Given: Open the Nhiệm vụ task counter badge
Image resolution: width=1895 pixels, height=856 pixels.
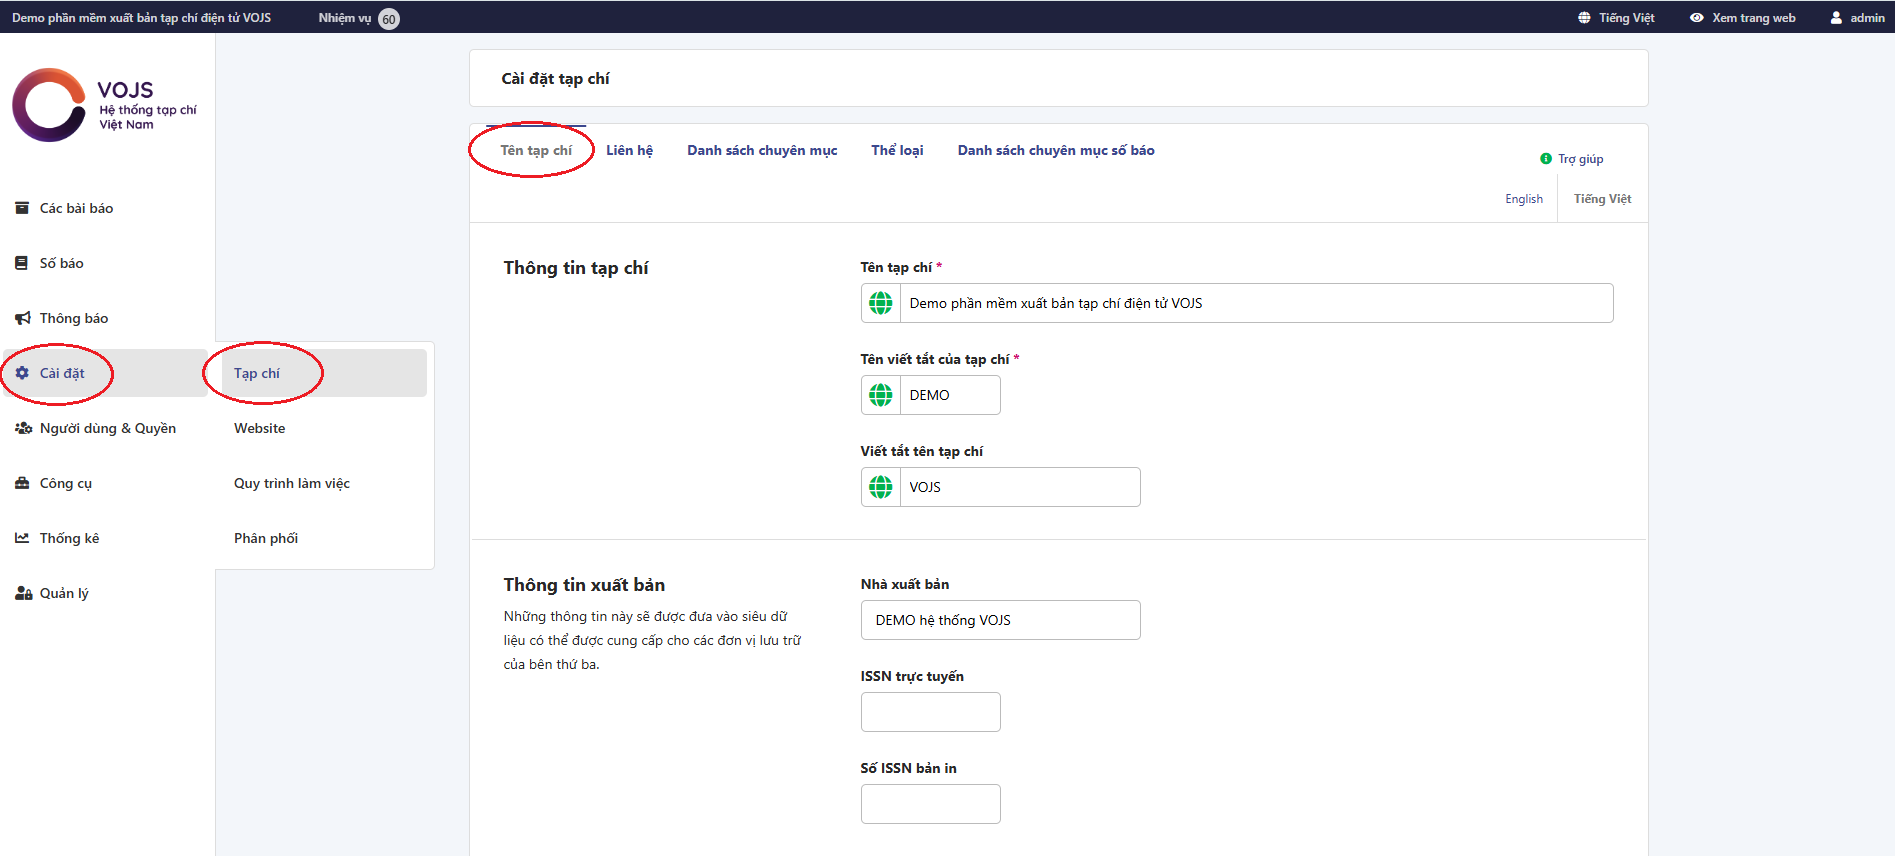Looking at the screenshot, I should point(389,19).
